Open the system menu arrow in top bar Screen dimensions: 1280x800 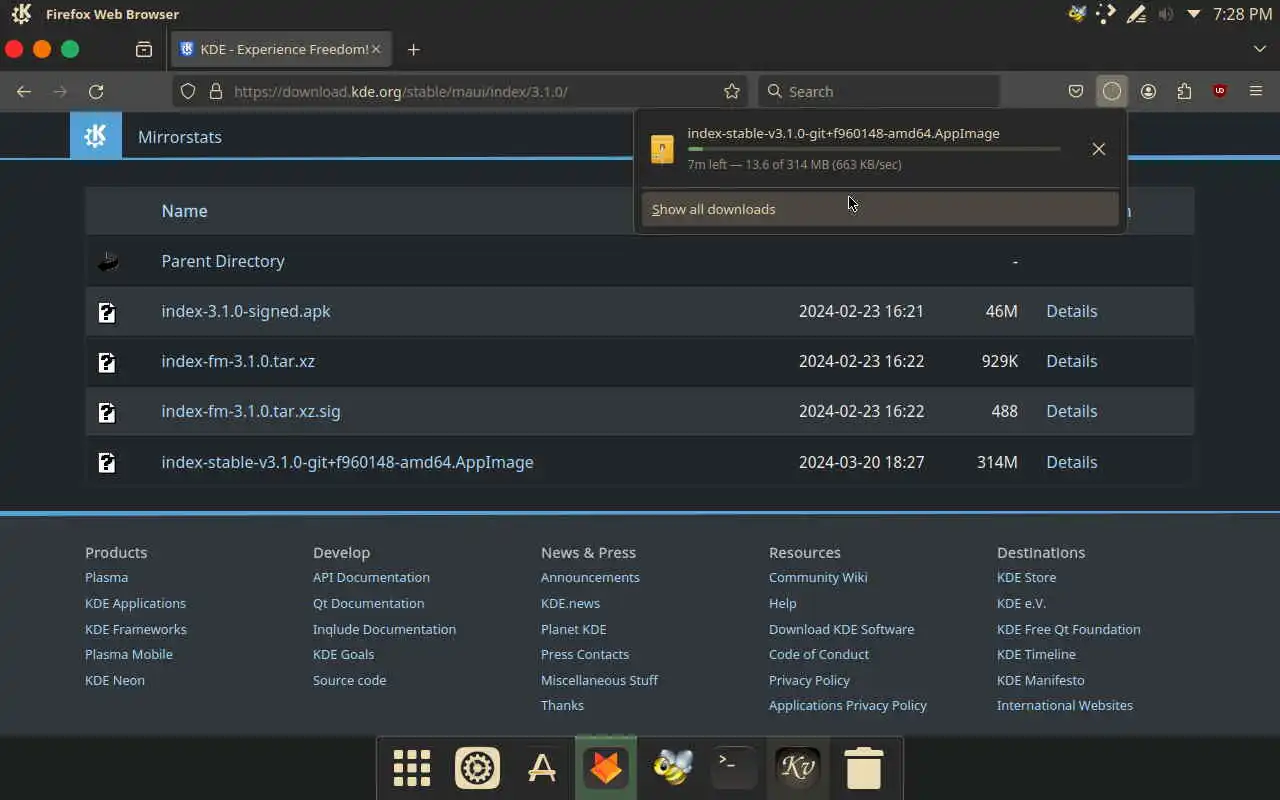(x=1193, y=14)
